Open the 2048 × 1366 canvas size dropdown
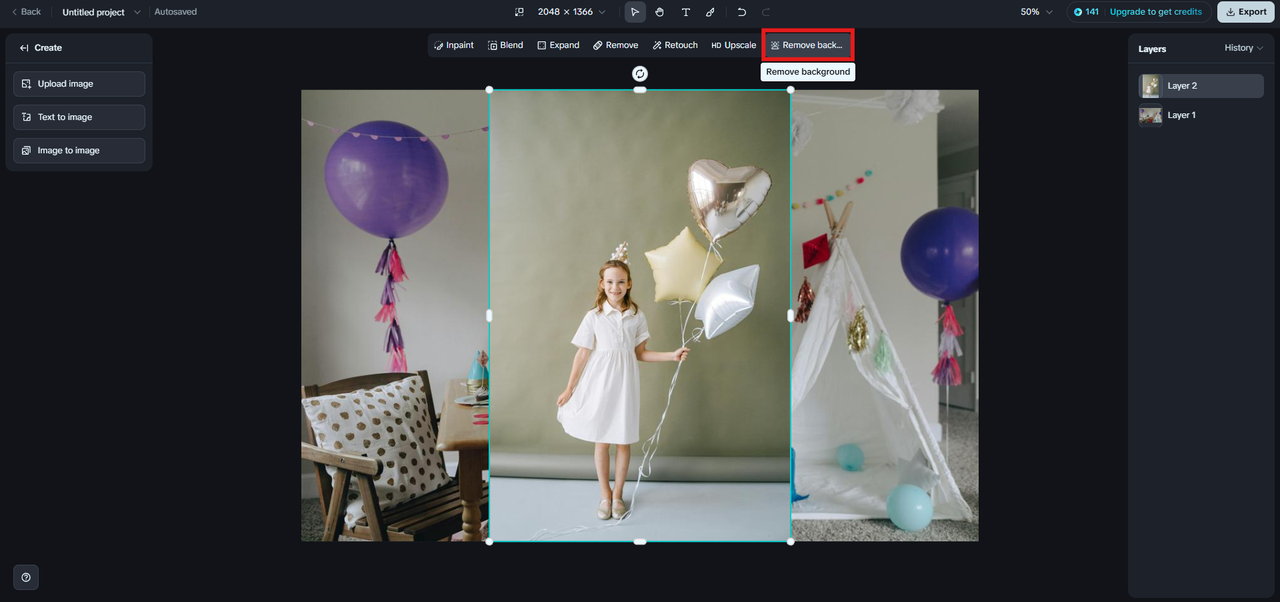The image size is (1280, 602). pyautogui.click(x=572, y=12)
